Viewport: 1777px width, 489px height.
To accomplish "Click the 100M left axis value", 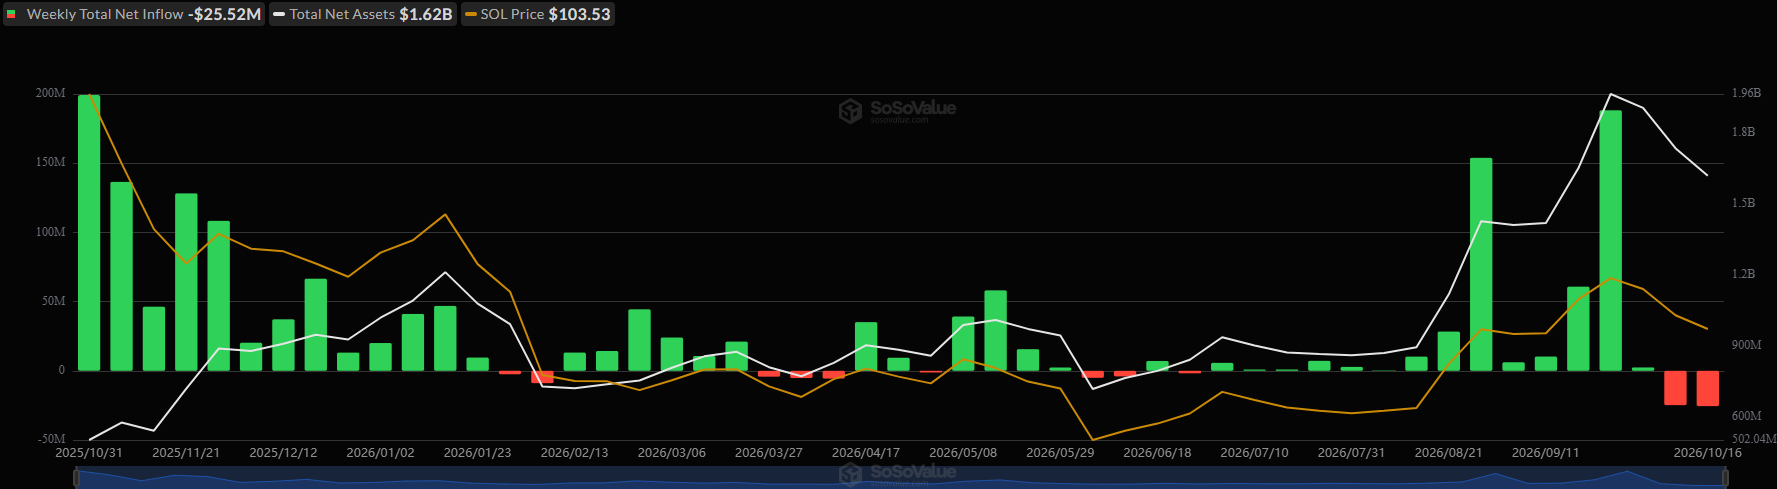I will [x=51, y=232].
